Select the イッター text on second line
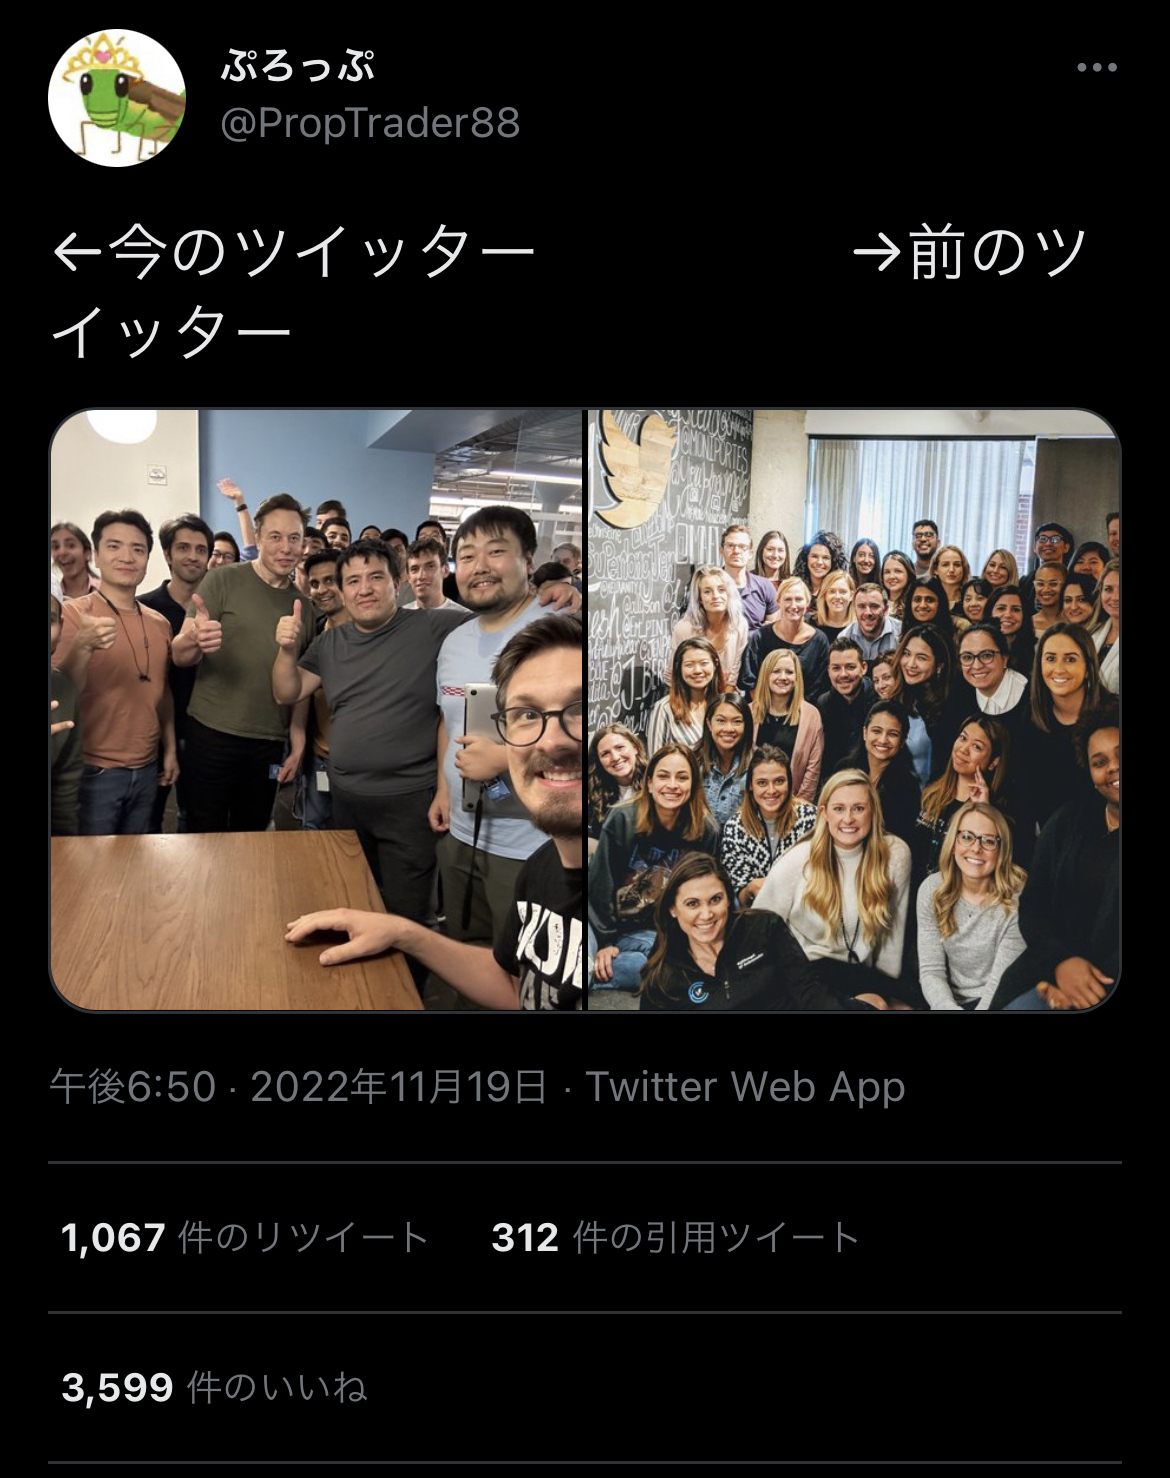The width and height of the screenshot is (1170, 1478). click(x=171, y=332)
